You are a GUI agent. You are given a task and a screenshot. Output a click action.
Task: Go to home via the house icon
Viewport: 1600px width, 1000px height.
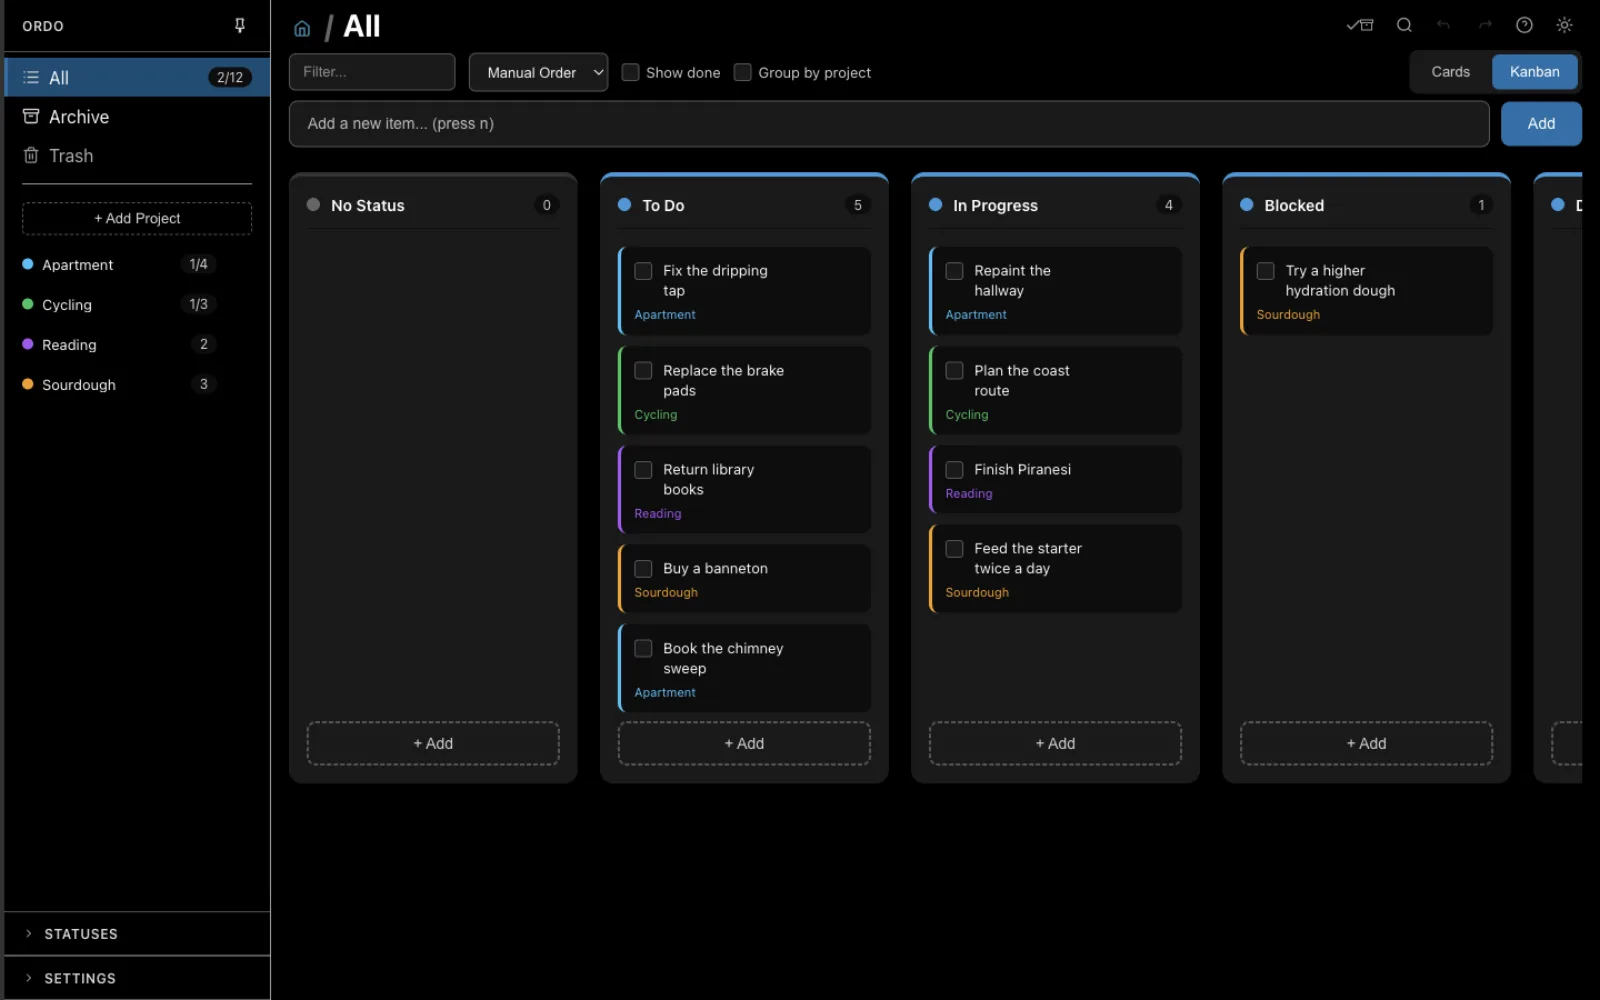point(302,28)
